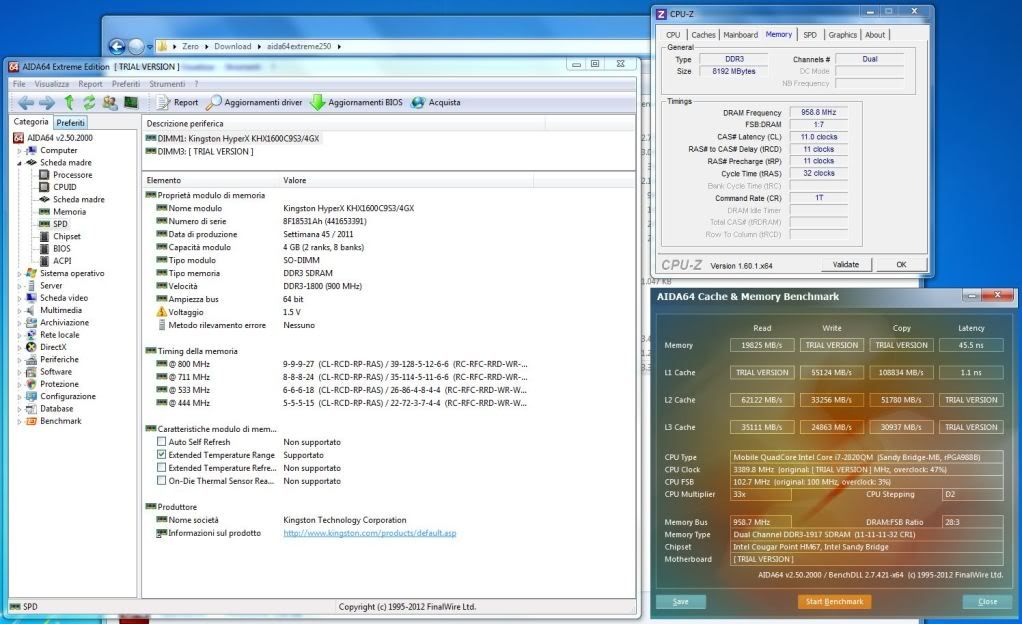The image size is (1022, 624).
Task: Open the Report menu in the menu bar
Action: click(x=90, y=84)
